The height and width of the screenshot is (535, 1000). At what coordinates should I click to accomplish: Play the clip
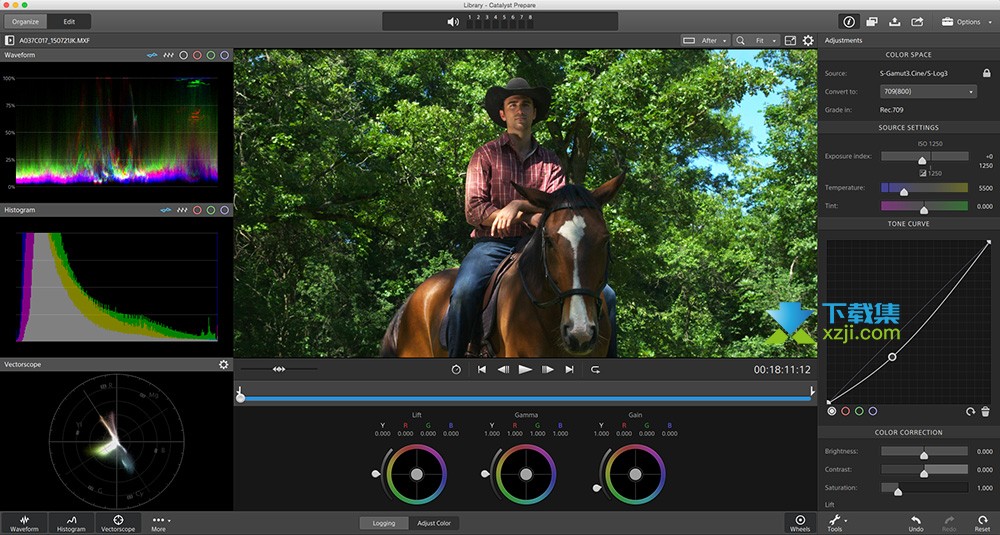point(526,370)
